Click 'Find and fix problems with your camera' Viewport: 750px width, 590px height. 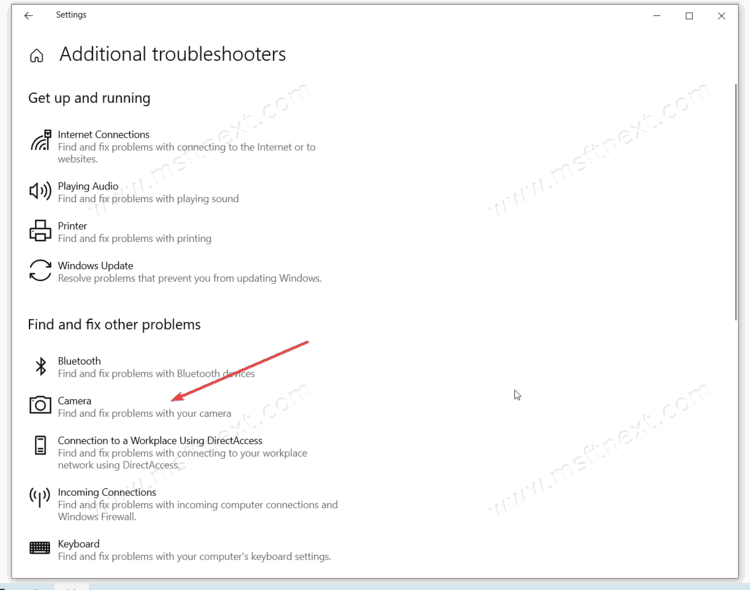pos(144,413)
